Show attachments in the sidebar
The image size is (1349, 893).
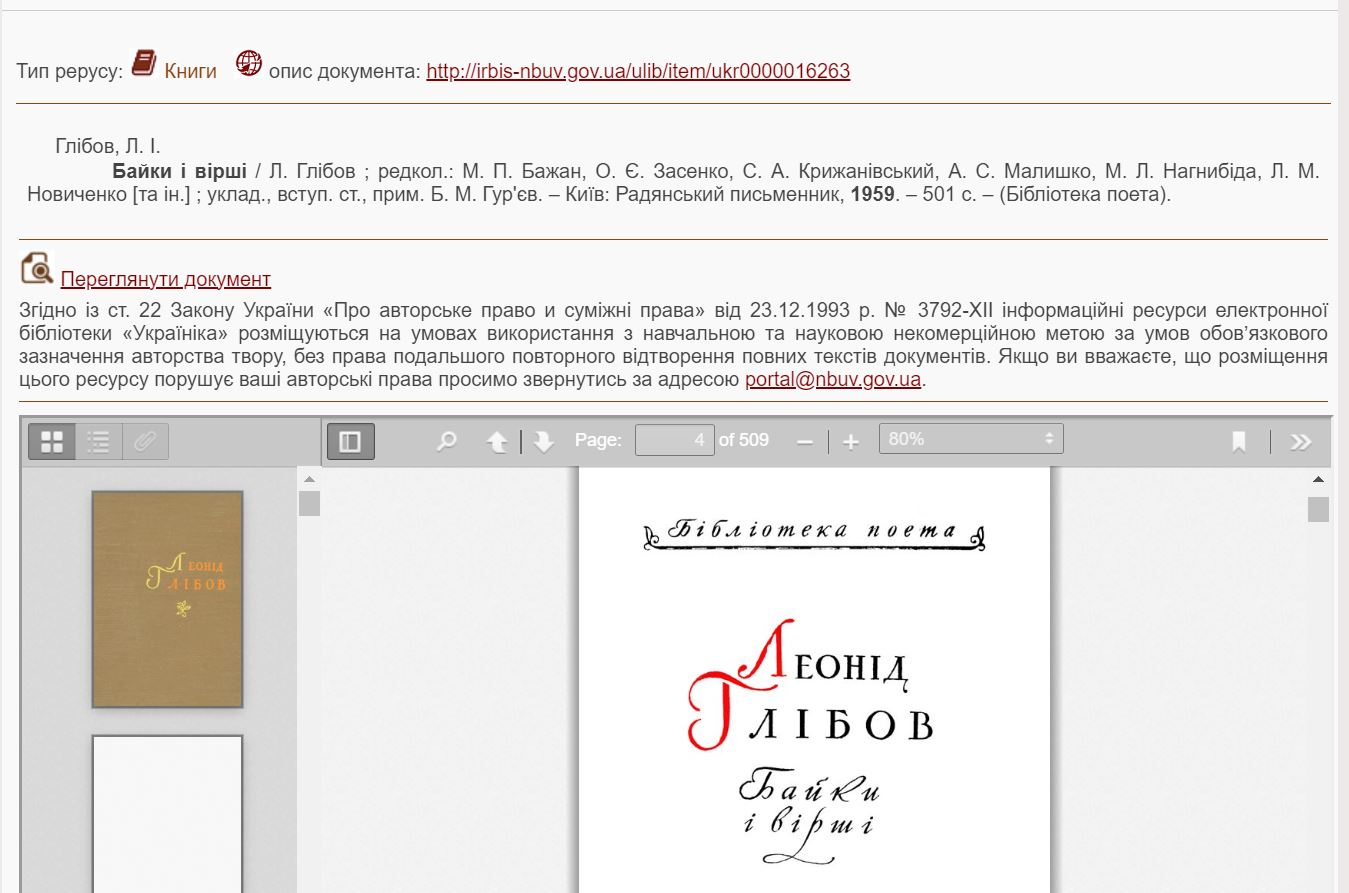click(145, 441)
